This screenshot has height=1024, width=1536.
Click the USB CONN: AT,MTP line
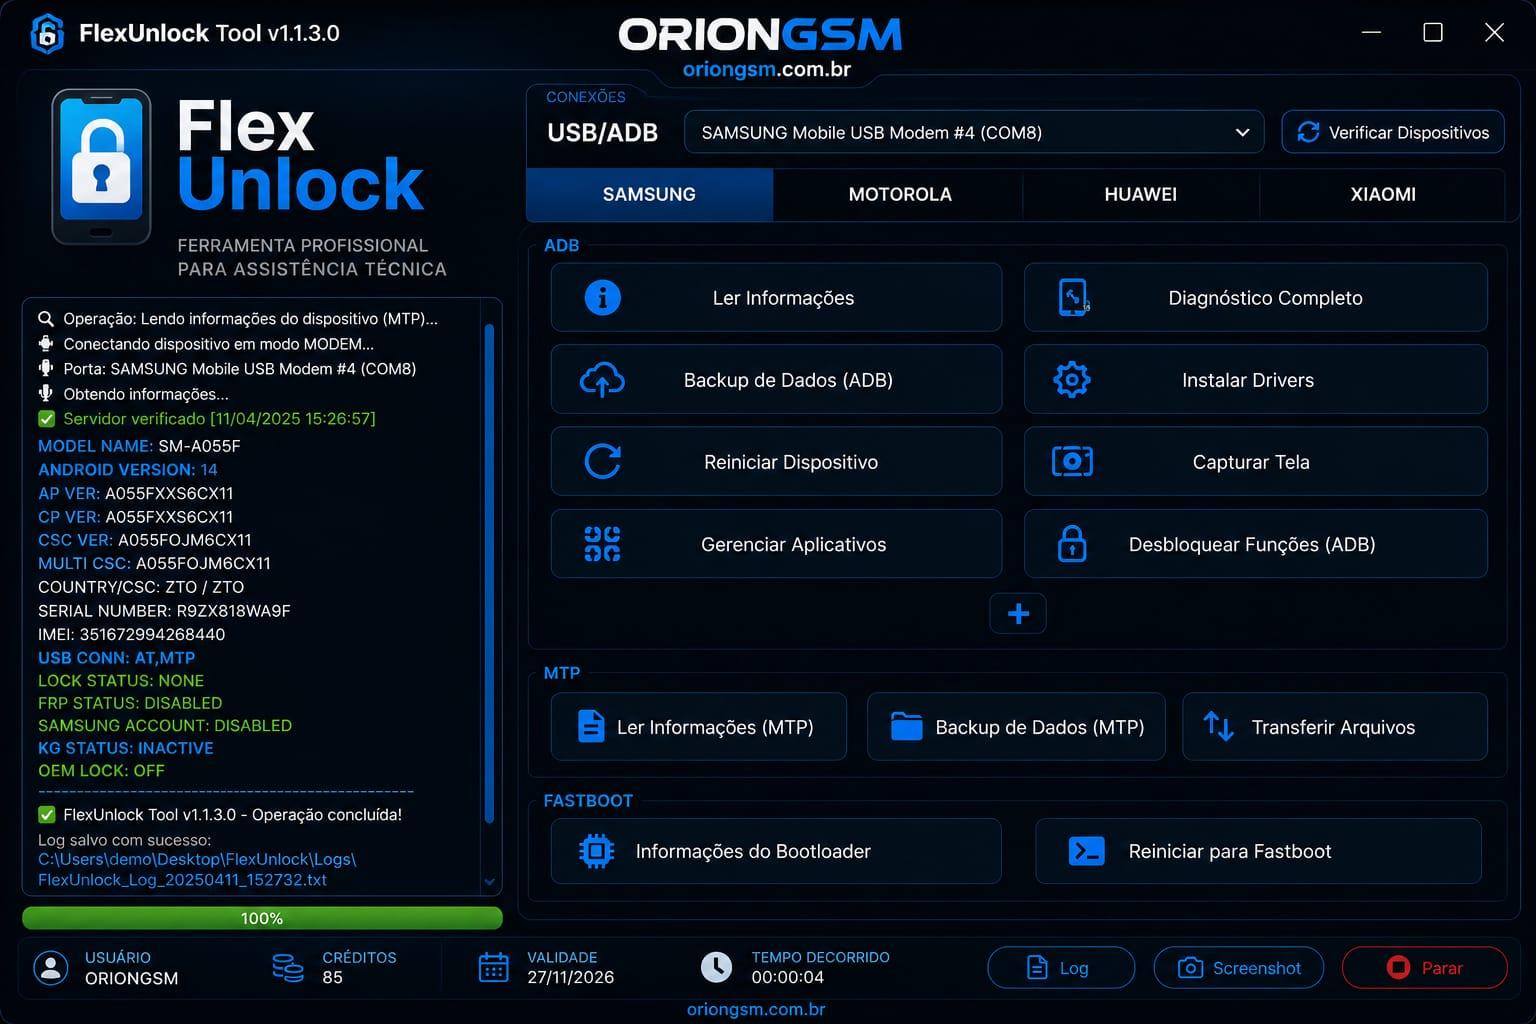coord(116,658)
